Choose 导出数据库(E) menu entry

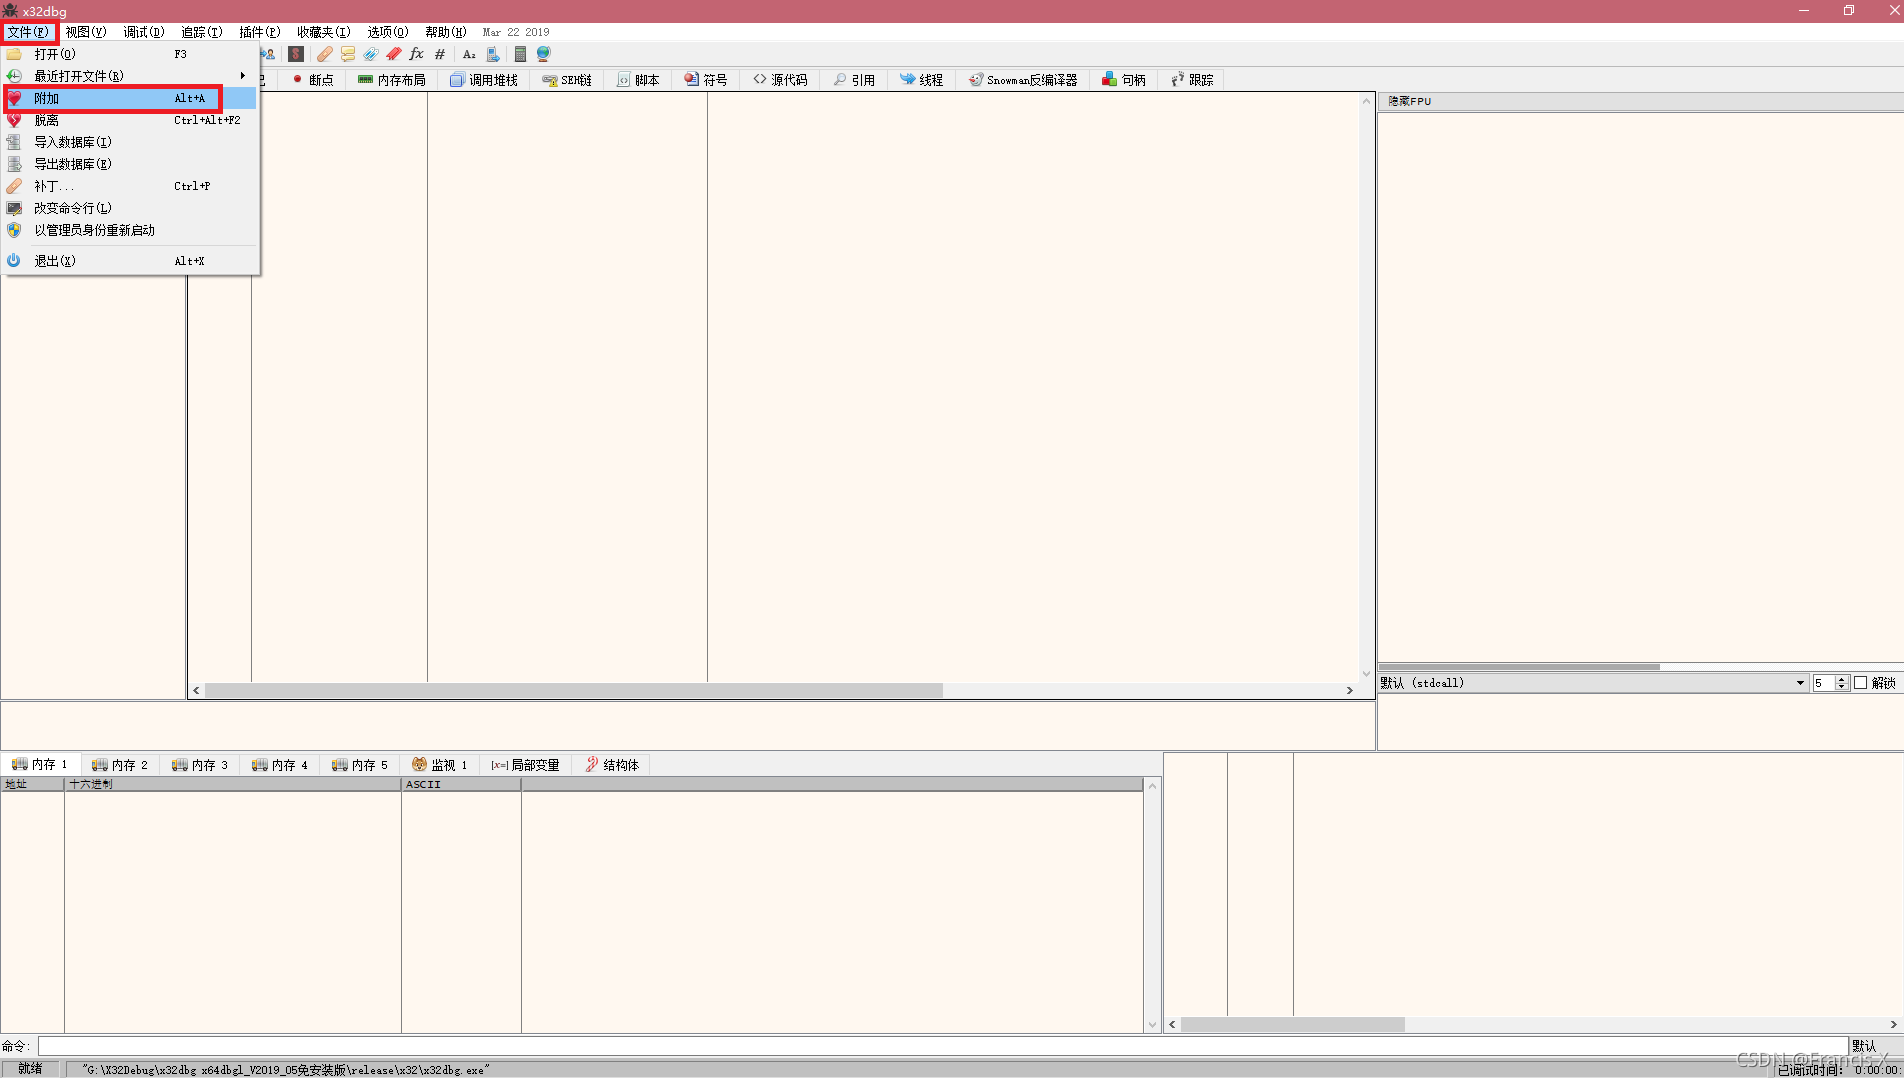[x=130, y=164]
